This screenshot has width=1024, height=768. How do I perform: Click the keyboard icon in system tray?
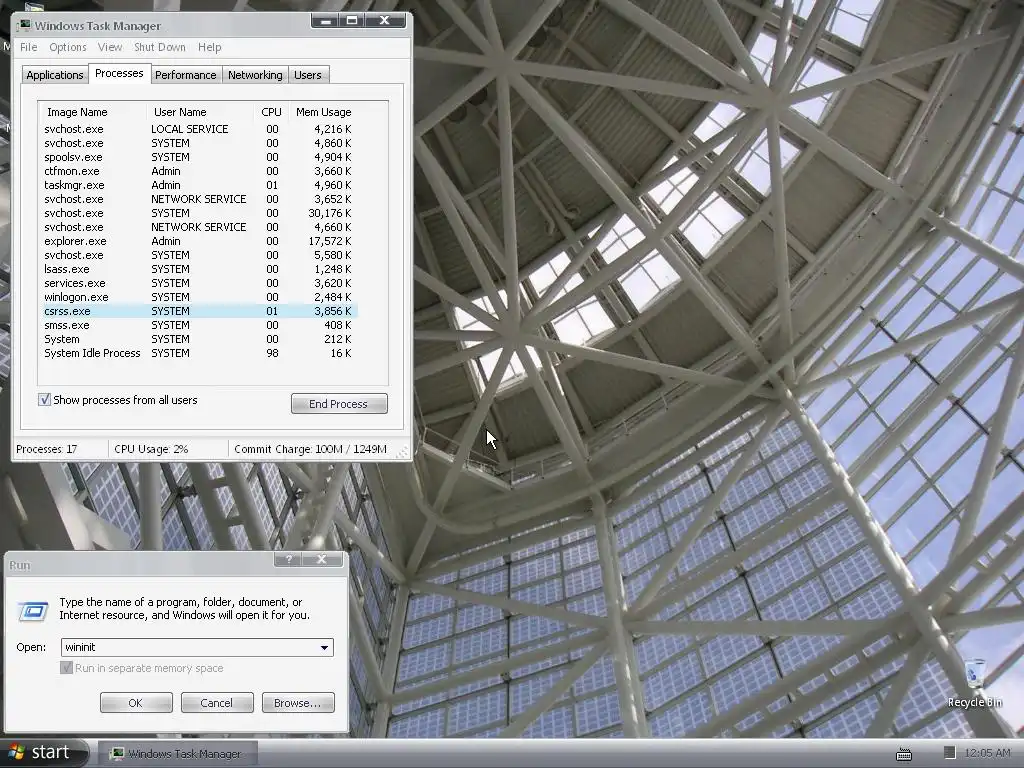click(904, 754)
